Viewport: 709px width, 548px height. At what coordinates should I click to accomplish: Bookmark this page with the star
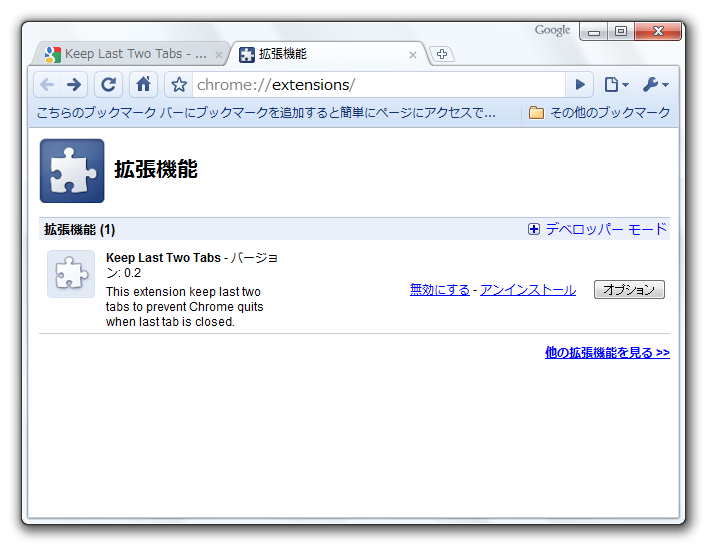click(179, 85)
